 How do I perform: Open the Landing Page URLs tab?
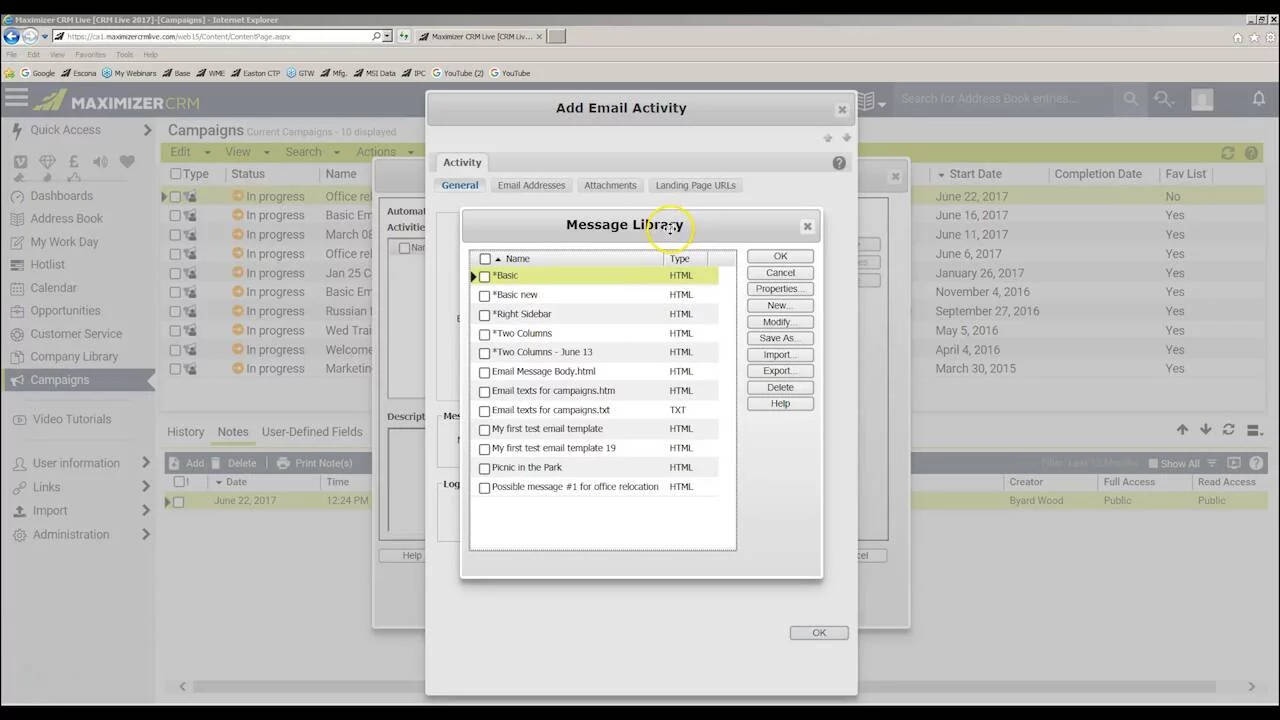coord(695,185)
